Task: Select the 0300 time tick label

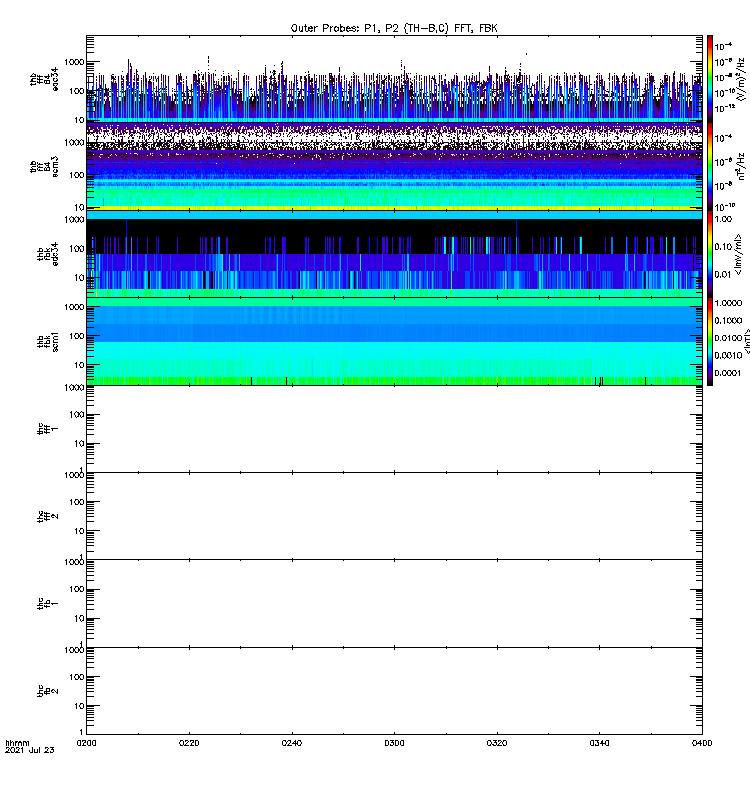Action: [x=395, y=744]
